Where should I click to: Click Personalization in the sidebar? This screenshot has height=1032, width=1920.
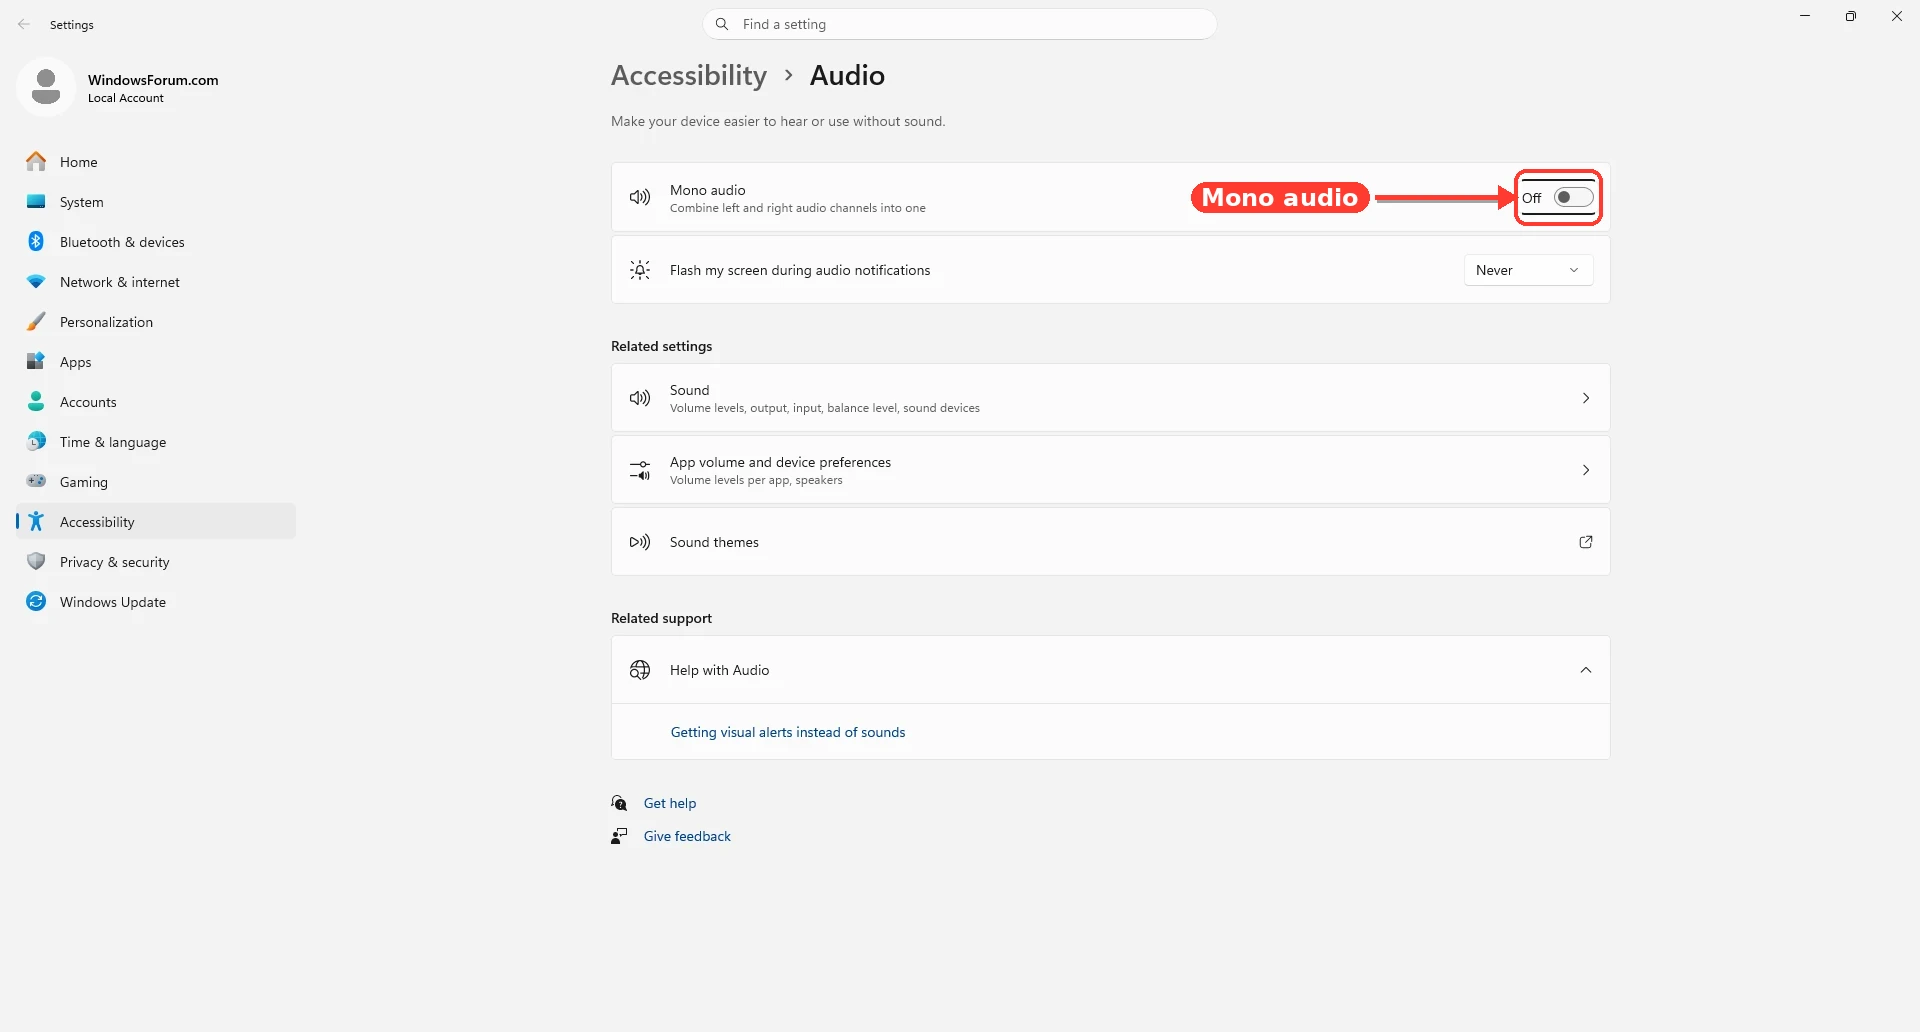point(156,322)
